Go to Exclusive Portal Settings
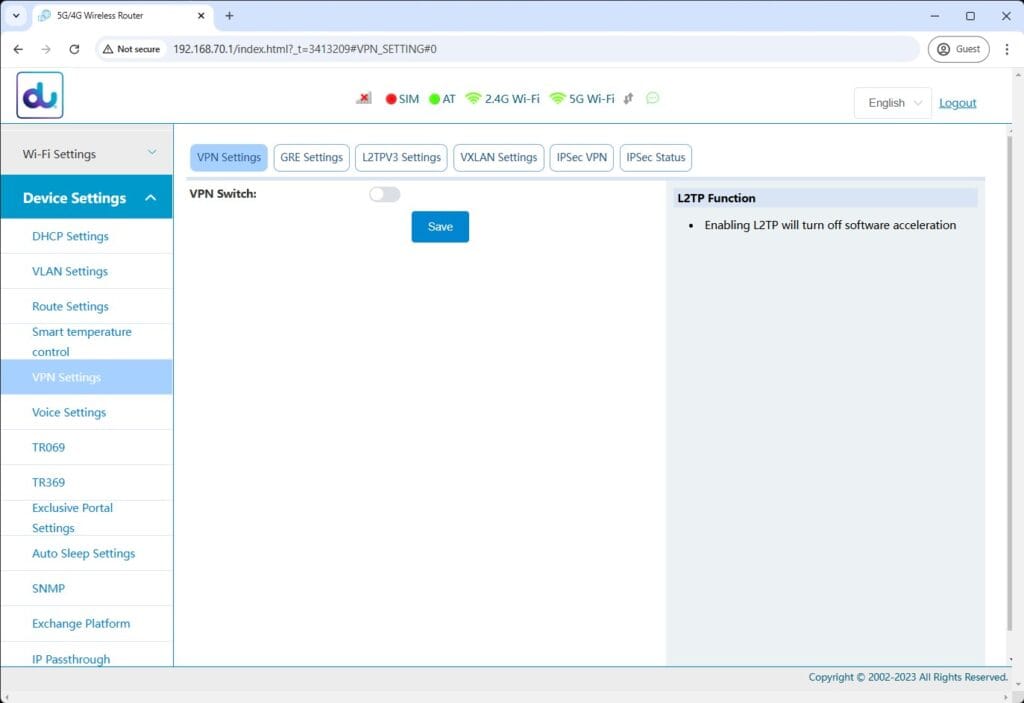 coord(87,518)
